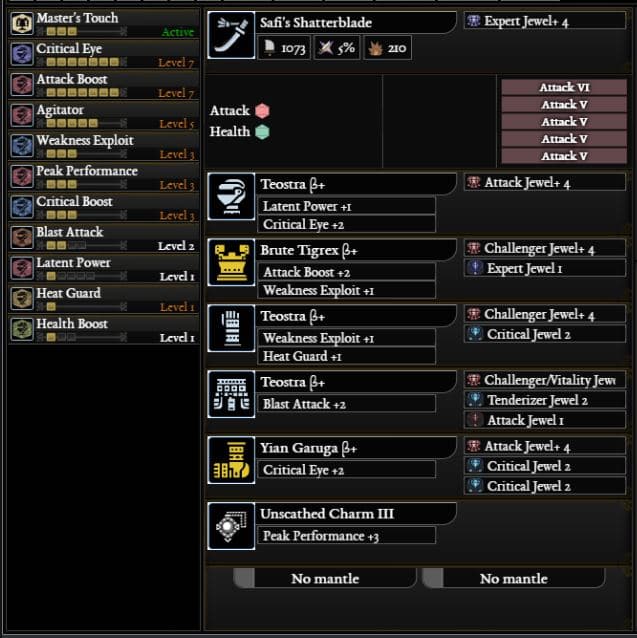Viewport: 637px width, 638px height.
Task: Select the Teostra β+ gloves icon
Action: coord(231,328)
